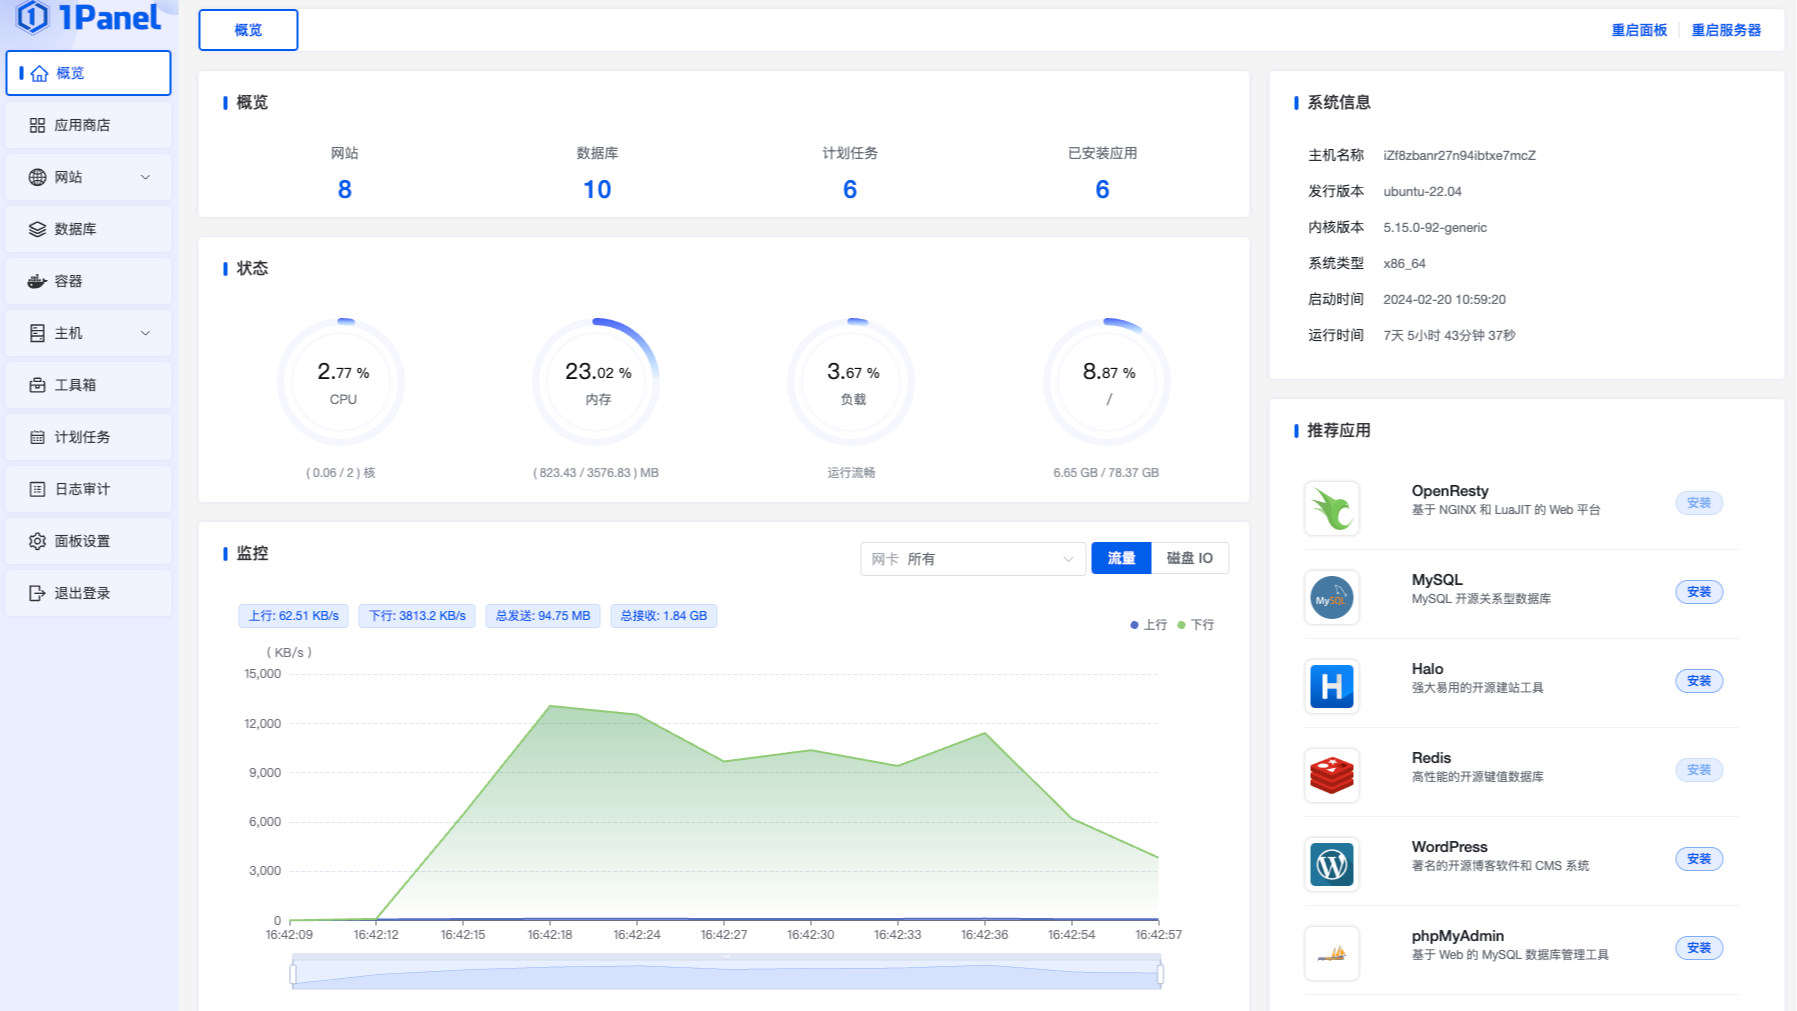Click the 总接收: 1.84 GB tag
Image resolution: width=1797 pixels, height=1011 pixels.
664,616
